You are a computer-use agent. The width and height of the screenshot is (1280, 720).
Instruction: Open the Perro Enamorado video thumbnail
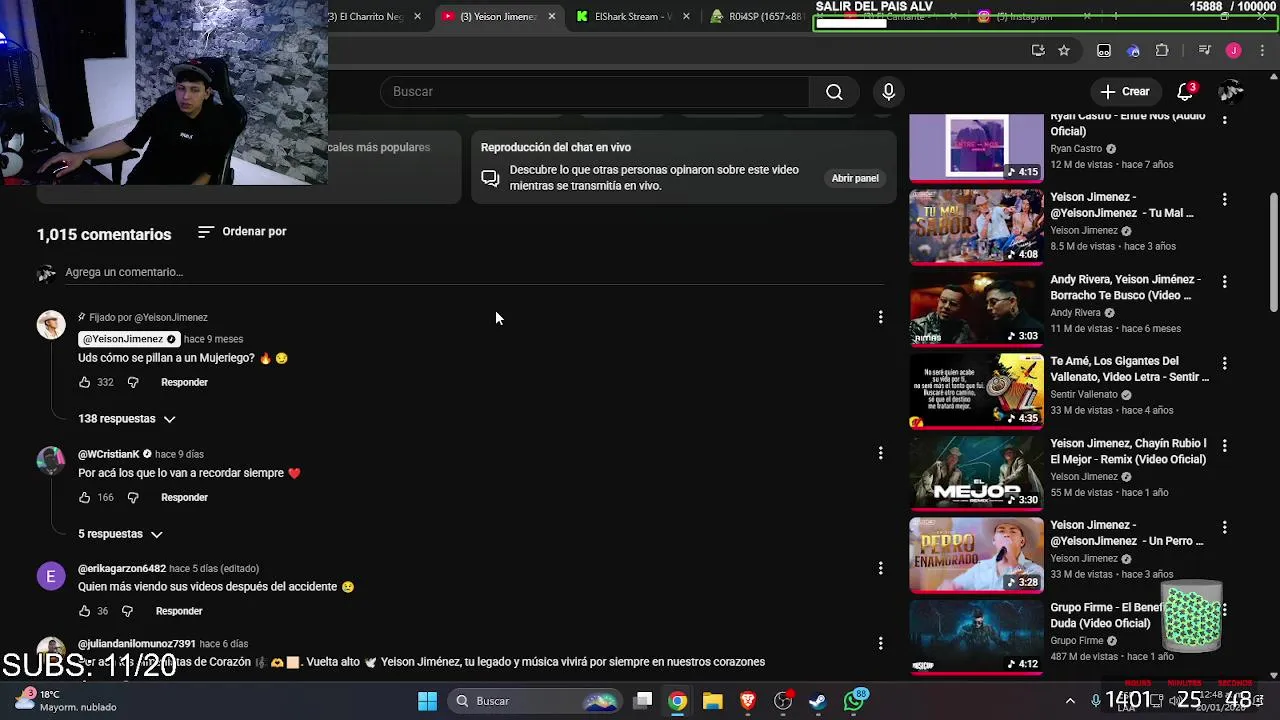coord(976,555)
